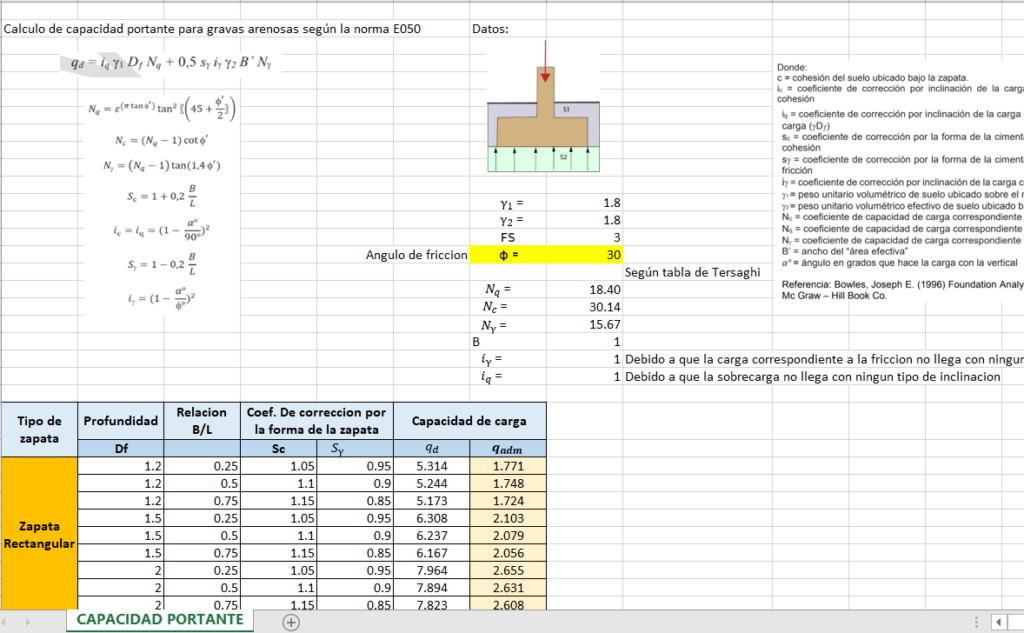Open the CAPACIDAD PORTANTE sheet tab
This screenshot has width=1024, height=633.
click(x=159, y=620)
